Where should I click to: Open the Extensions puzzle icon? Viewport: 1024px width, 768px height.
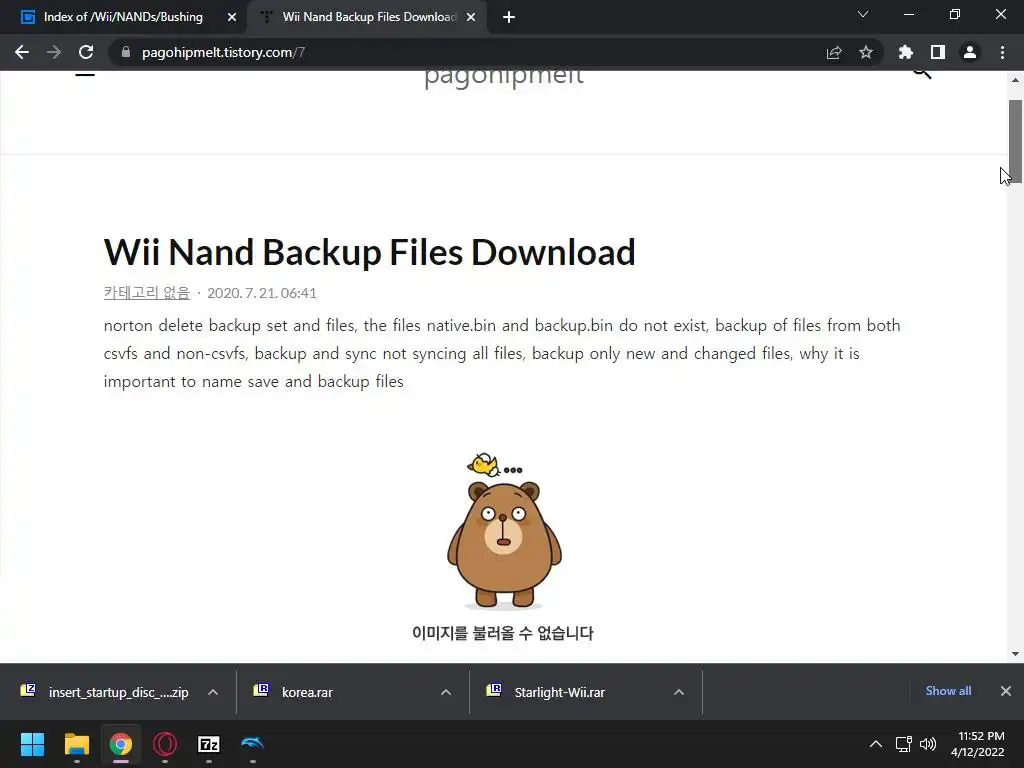tap(906, 52)
